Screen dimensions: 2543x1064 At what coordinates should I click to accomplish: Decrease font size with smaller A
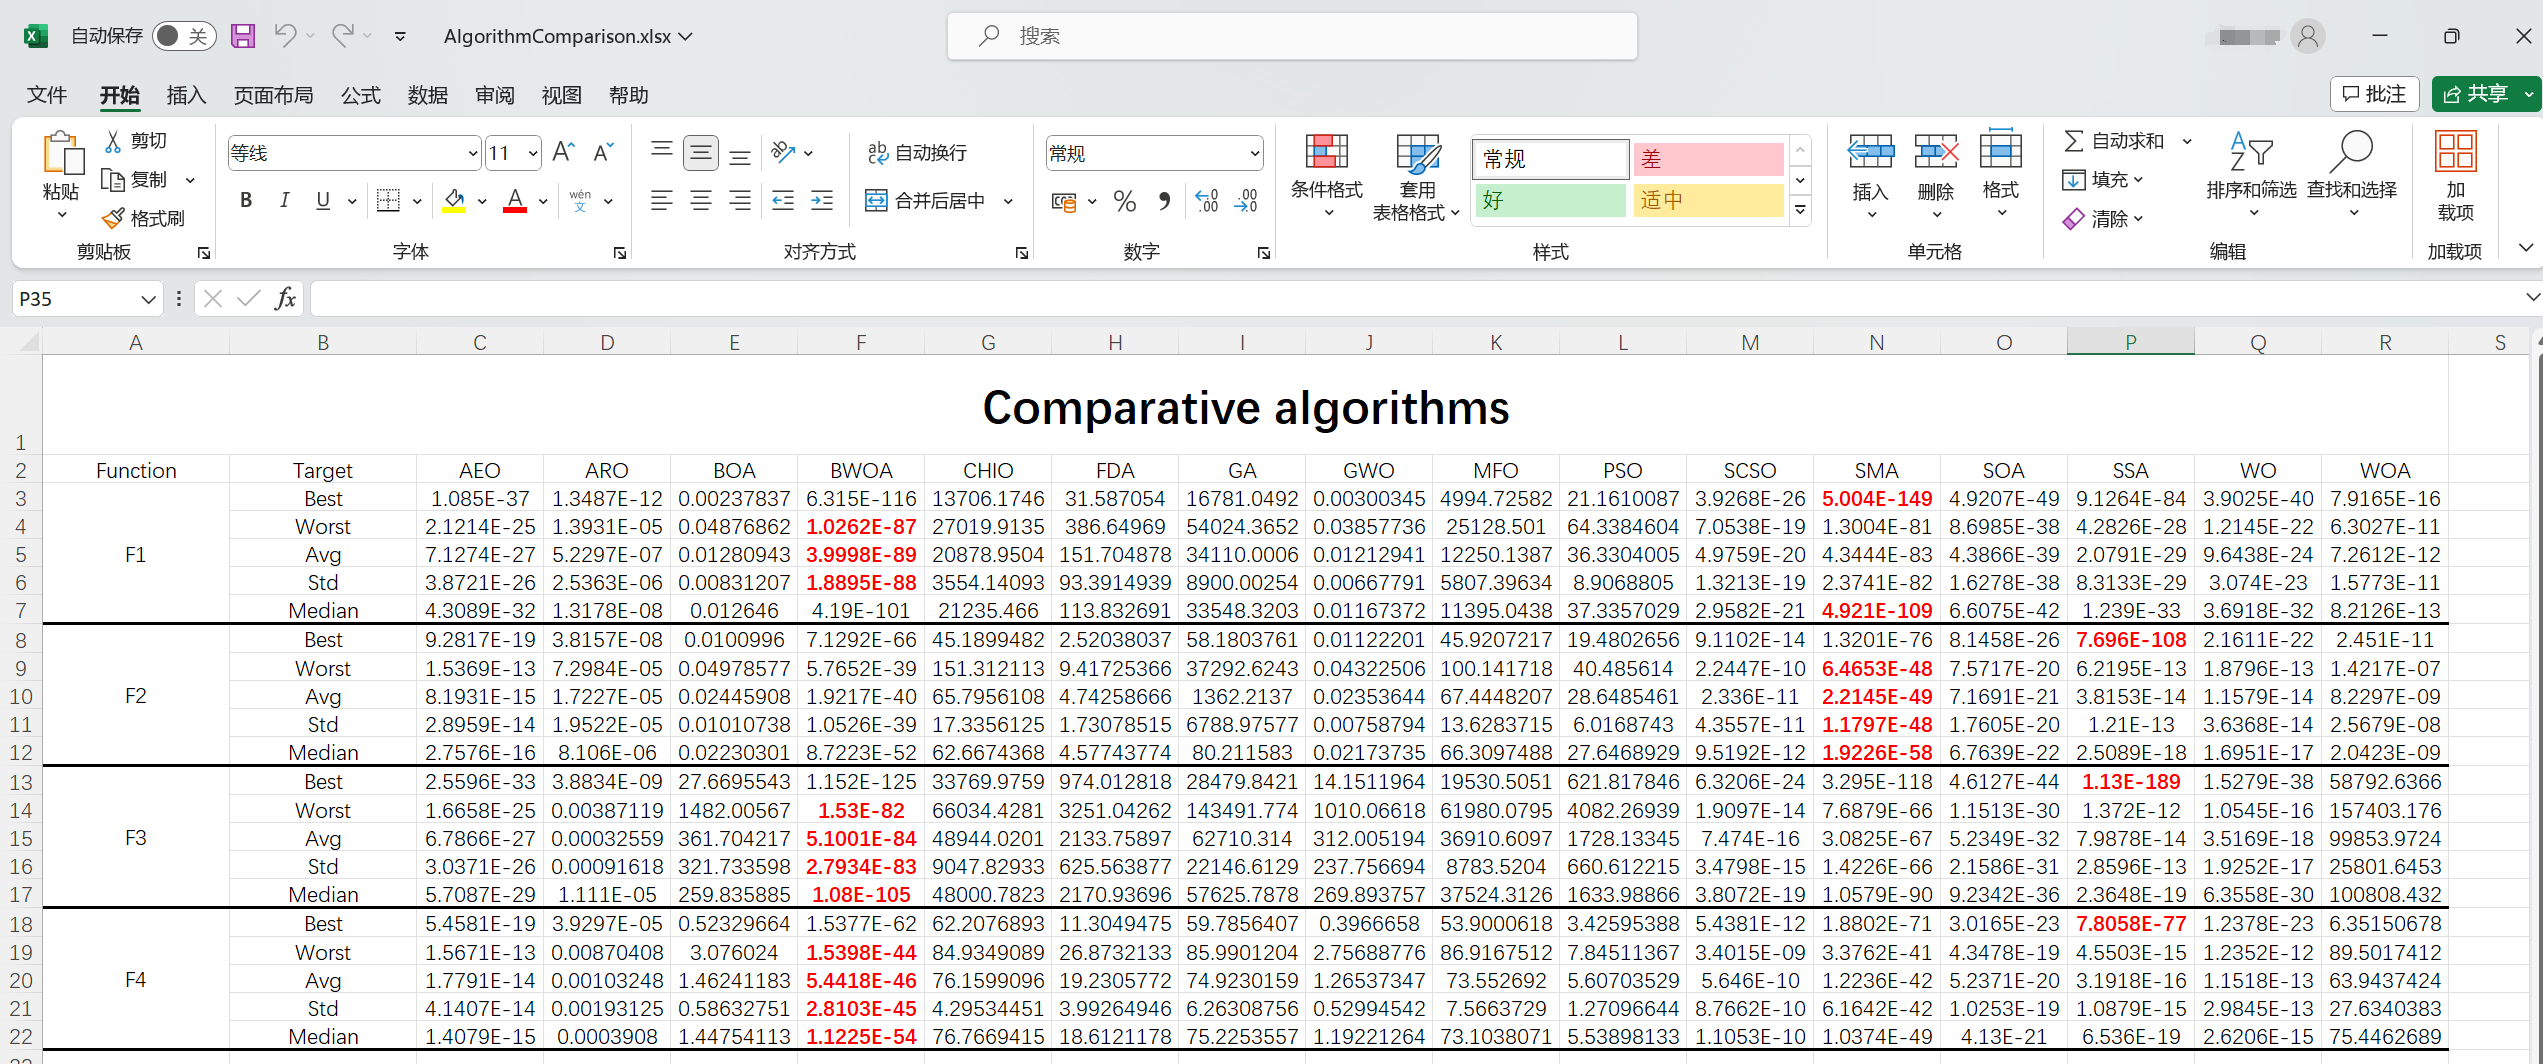(603, 153)
